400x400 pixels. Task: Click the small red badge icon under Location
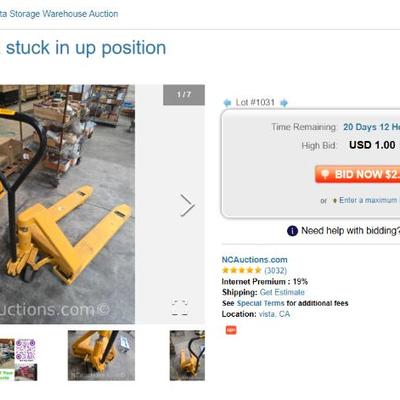click(231, 330)
